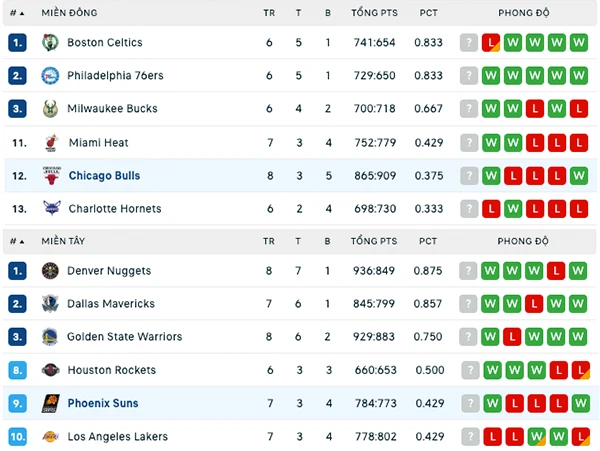Click Boston Celtics red L form badge
The width and height of the screenshot is (600, 451).
pos(491,42)
